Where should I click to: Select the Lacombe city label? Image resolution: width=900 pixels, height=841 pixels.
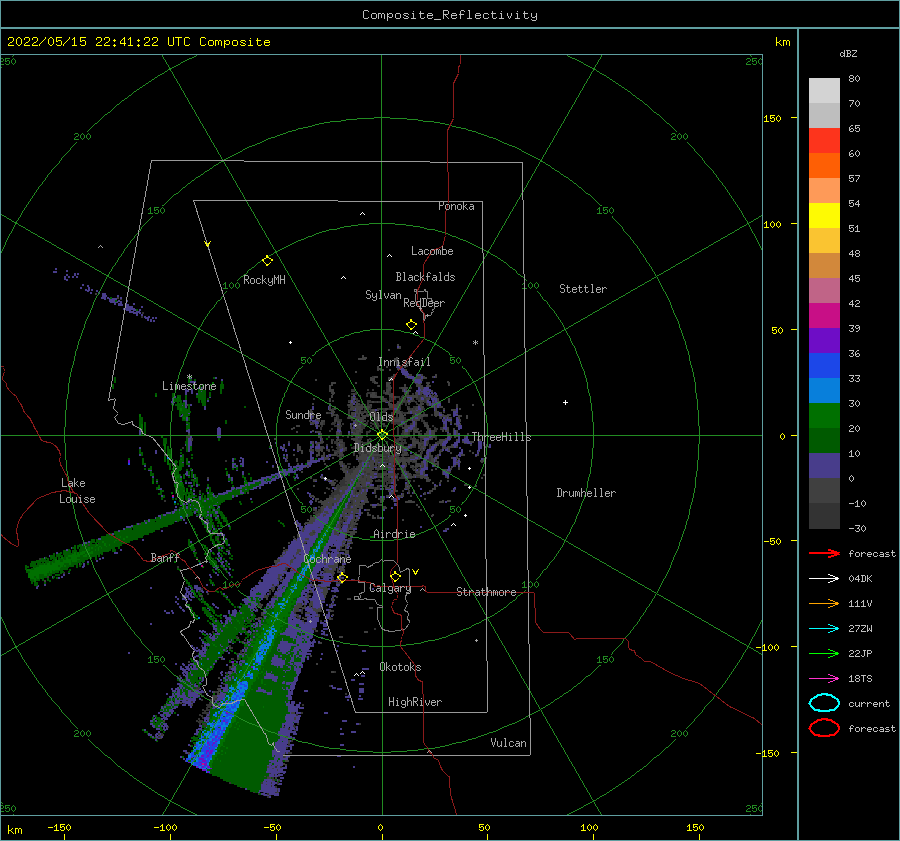point(432,251)
